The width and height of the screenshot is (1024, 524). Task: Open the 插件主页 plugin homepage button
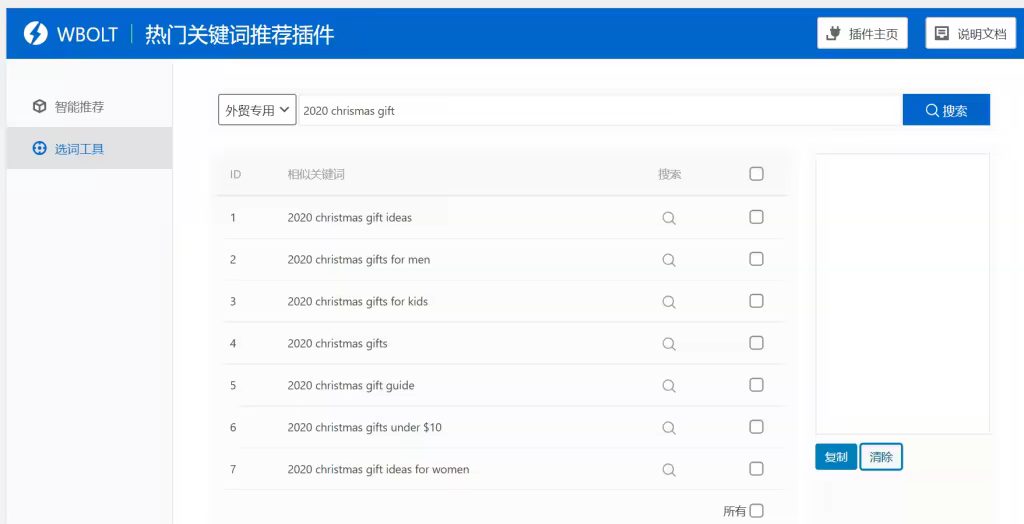(863, 33)
